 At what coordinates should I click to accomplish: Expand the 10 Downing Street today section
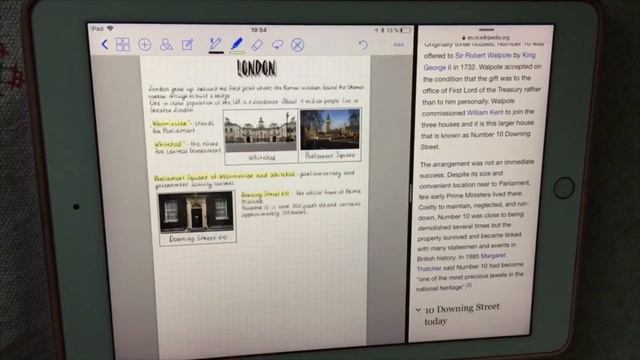pyautogui.click(x=457, y=314)
